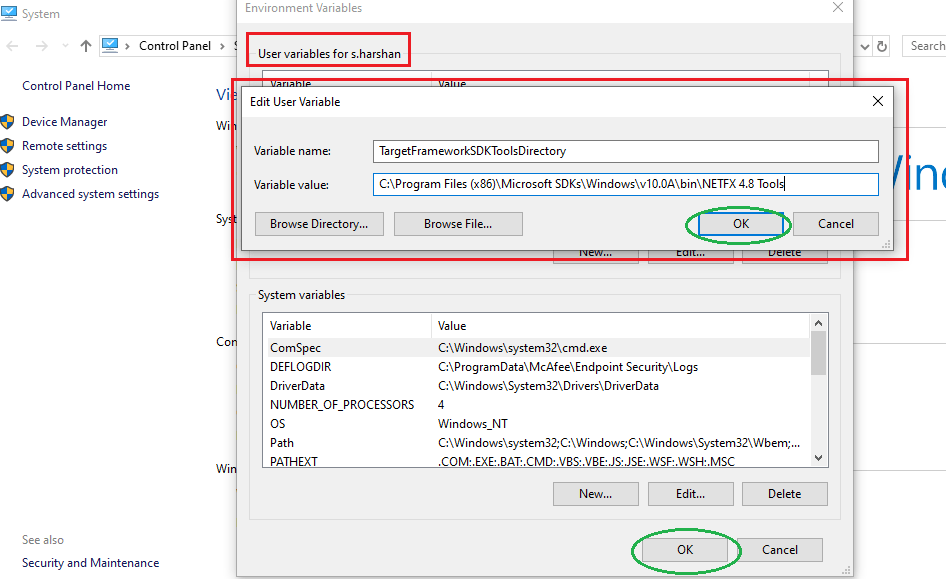Click New under System variables
Image resolution: width=946 pixels, height=579 pixels.
595,493
